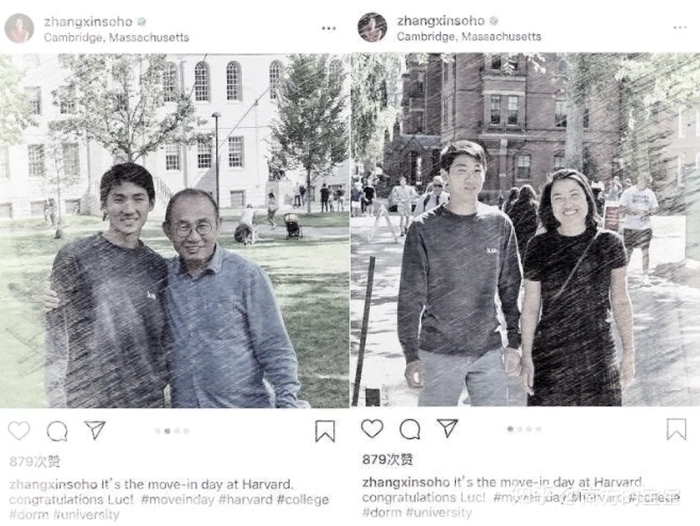This screenshot has width=700, height=526.
Task: View the 879 likes on the left post
Action: [x=34, y=461]
